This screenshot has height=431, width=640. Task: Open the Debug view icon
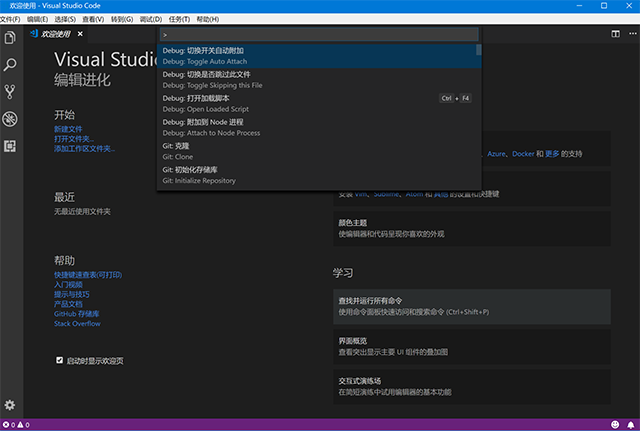point(10,119)
